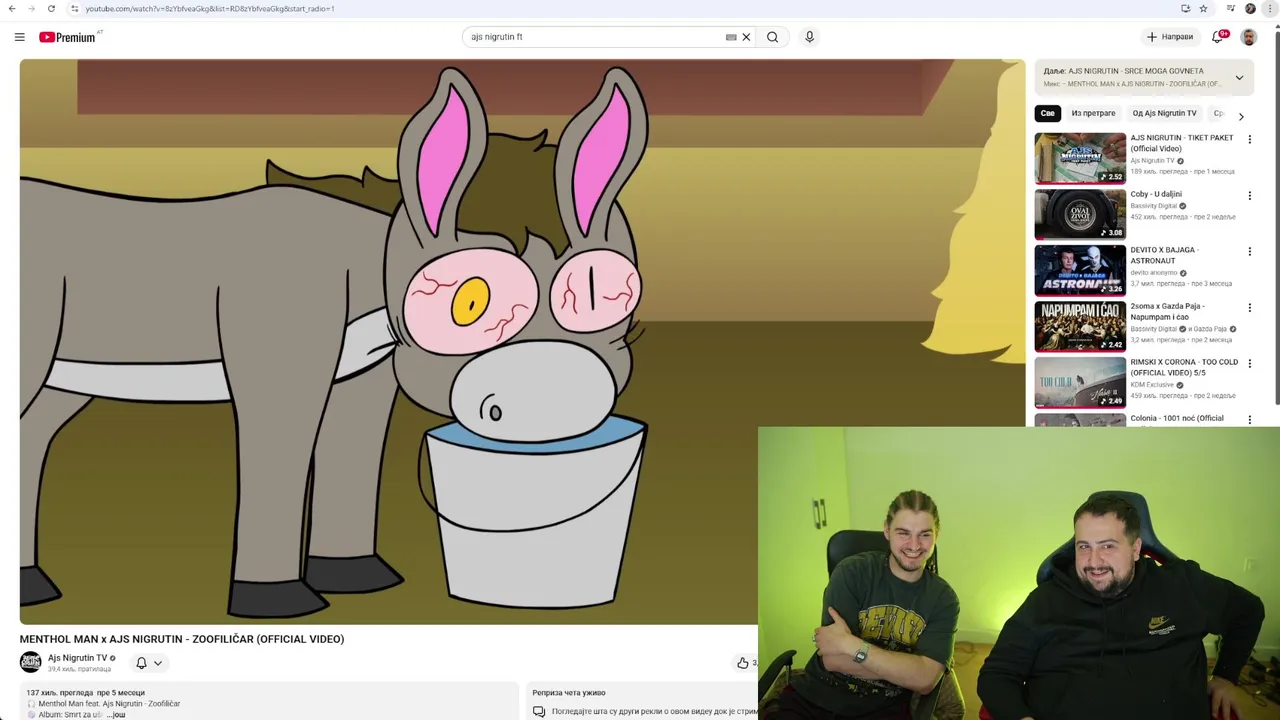
Task: Install app icon in the address bar
Action: tap(1185, 8)
